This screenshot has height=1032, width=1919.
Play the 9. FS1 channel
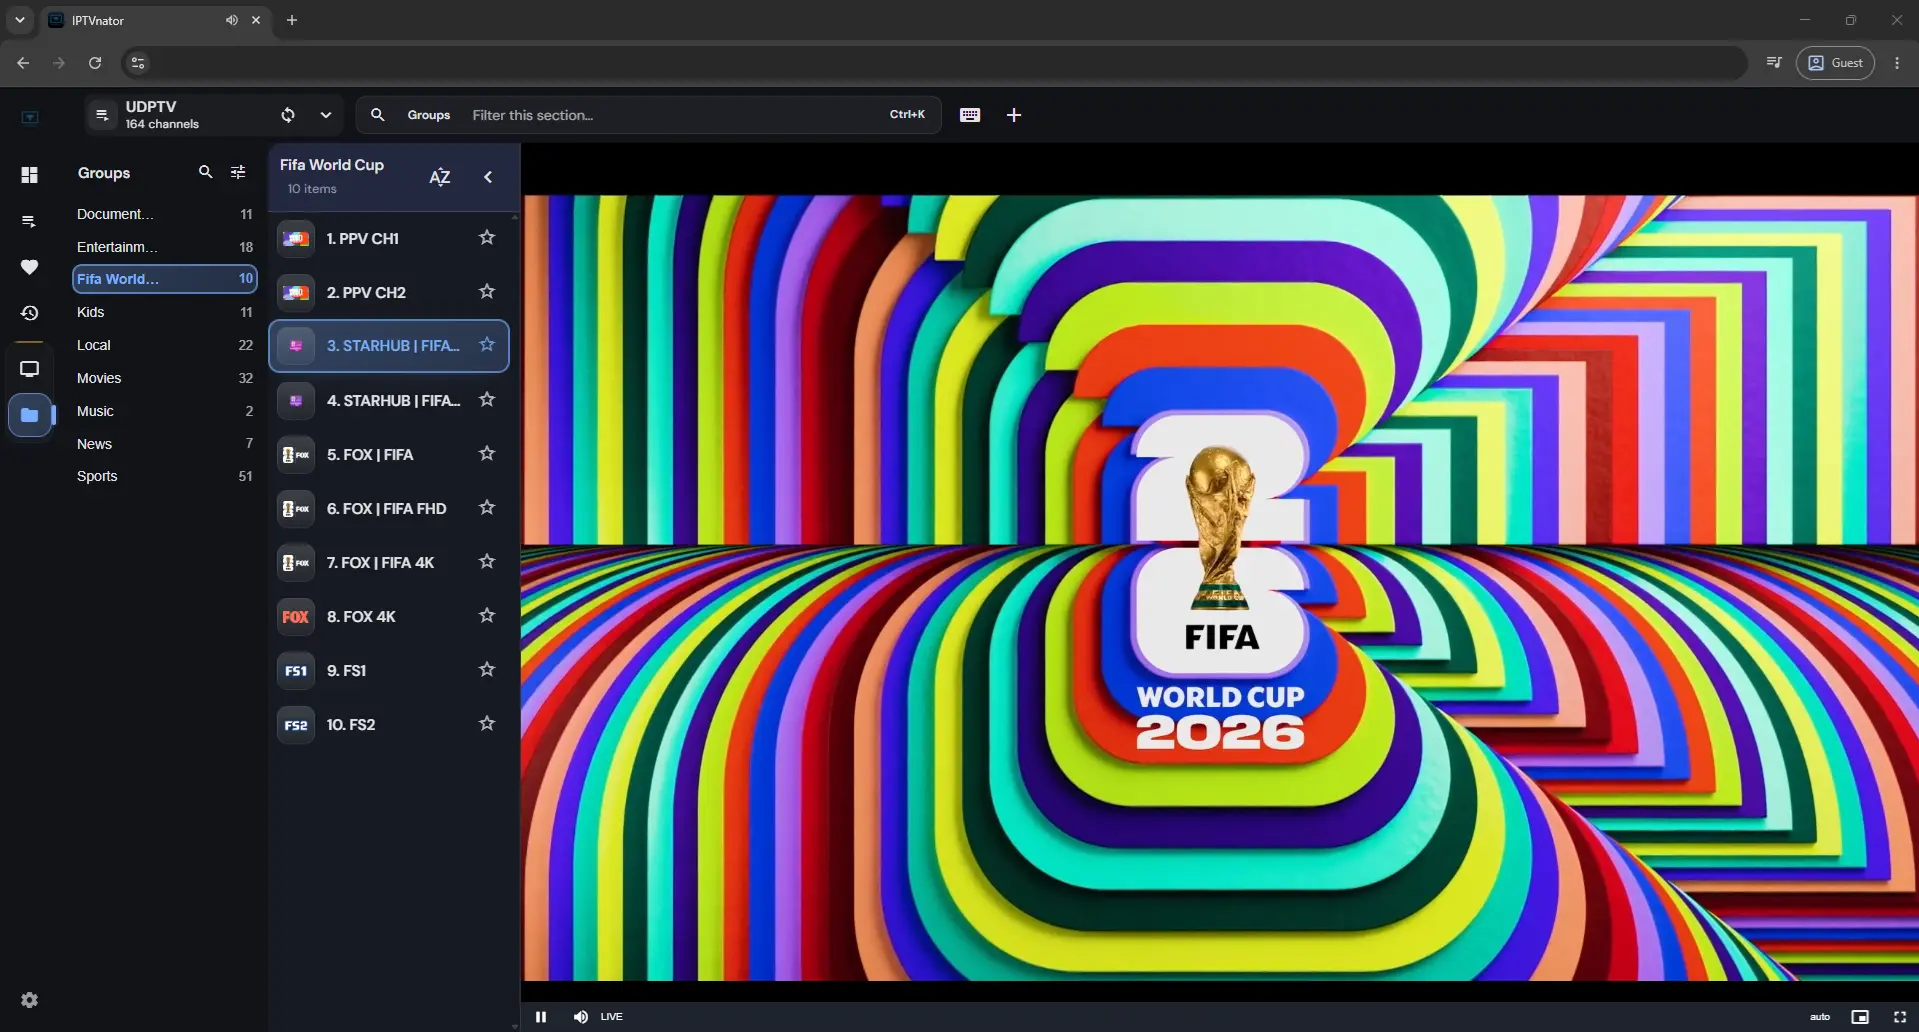389,670
